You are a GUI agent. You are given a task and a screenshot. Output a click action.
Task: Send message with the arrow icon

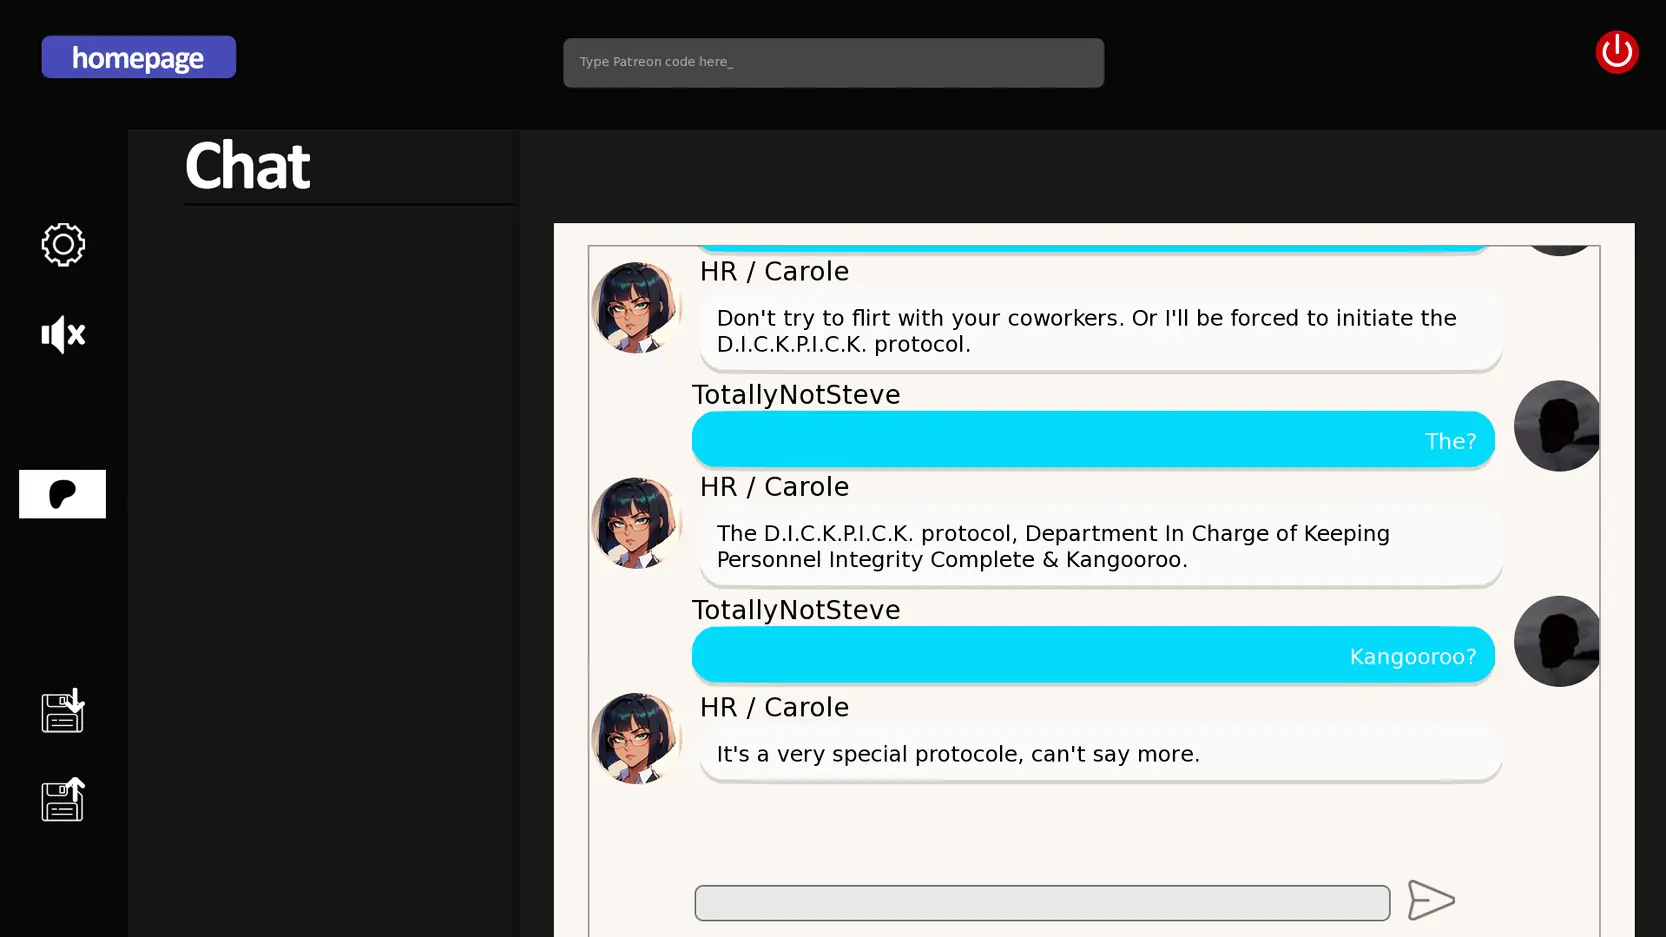coord(1430,900)
